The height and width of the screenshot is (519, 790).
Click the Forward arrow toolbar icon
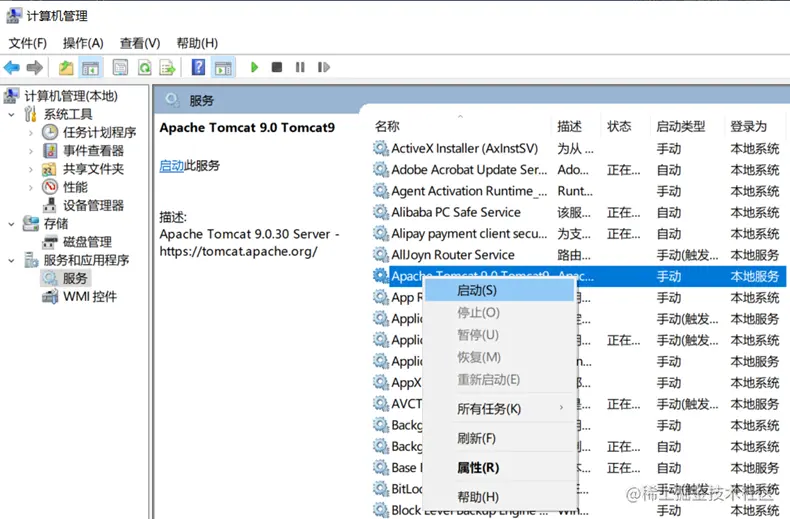click(34, 67)
